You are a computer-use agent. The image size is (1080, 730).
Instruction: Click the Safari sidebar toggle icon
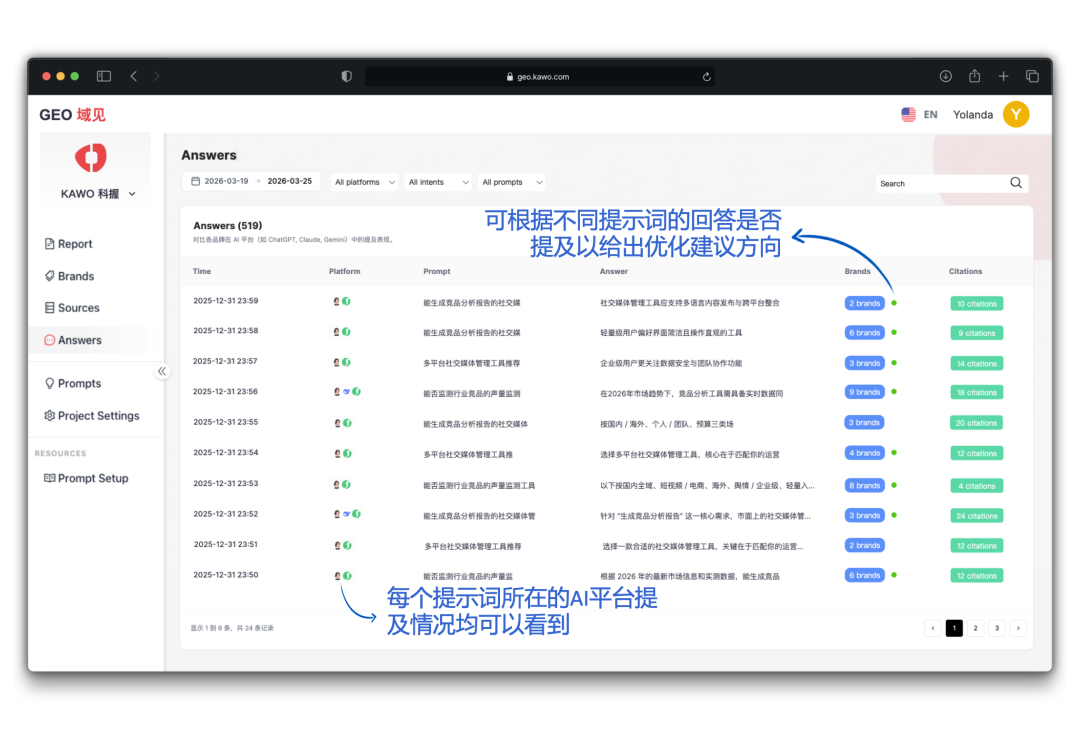pyautogui.click(x=103, y=76)
